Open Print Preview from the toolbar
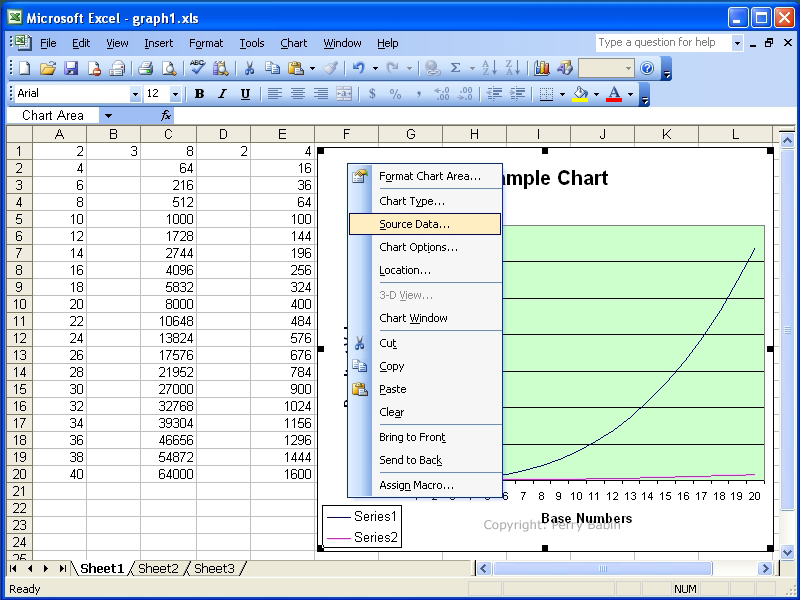800x600 pixels. (168, 68)
